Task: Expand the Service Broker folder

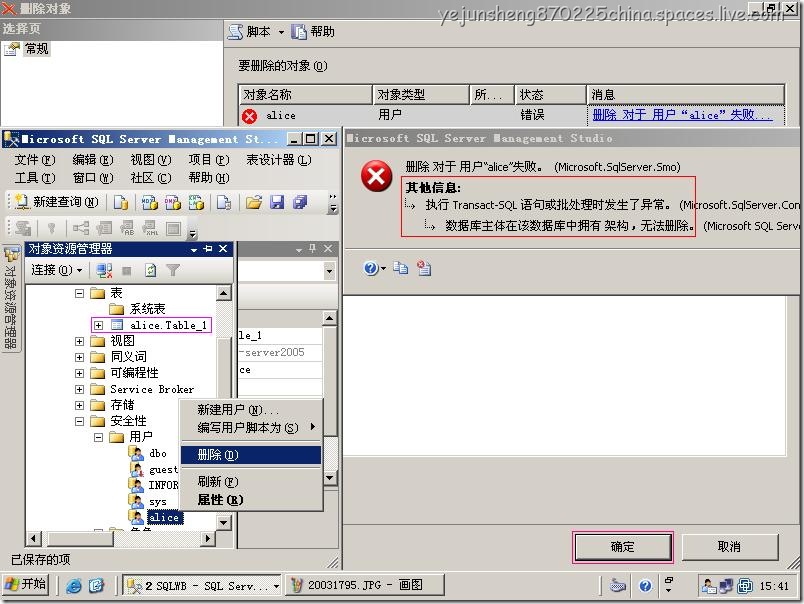Action: 79,389
